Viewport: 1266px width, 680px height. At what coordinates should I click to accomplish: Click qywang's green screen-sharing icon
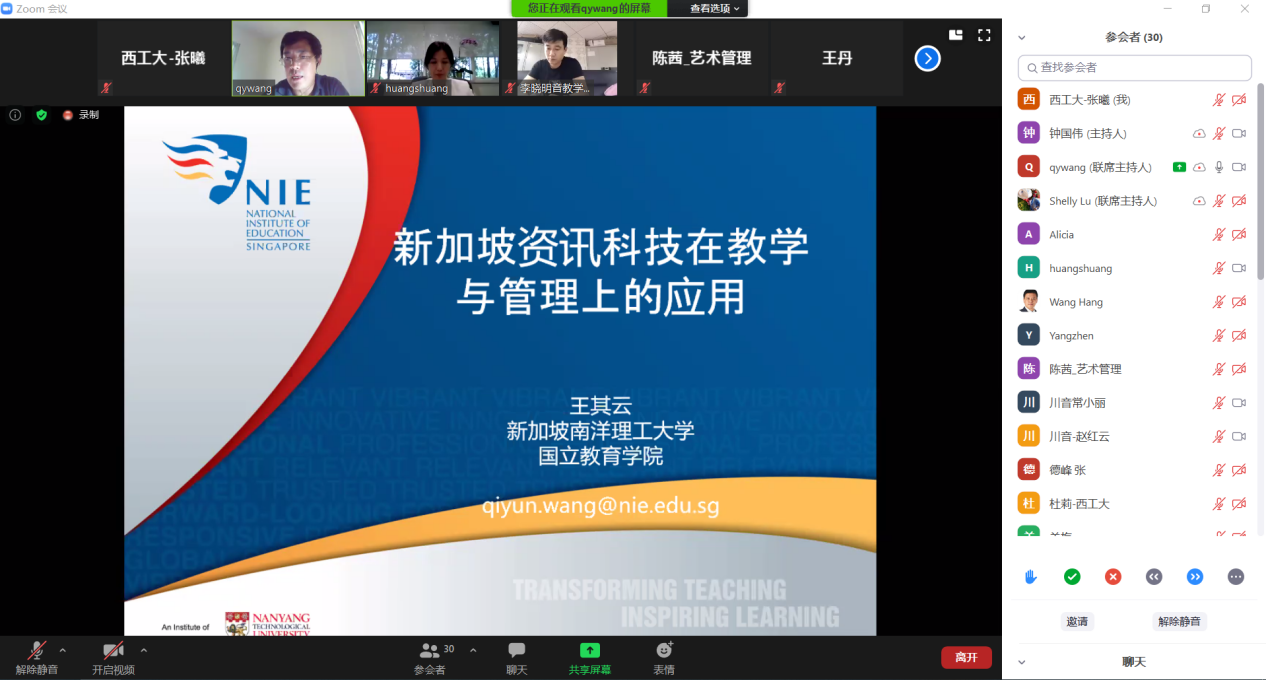coord(1179,167)
